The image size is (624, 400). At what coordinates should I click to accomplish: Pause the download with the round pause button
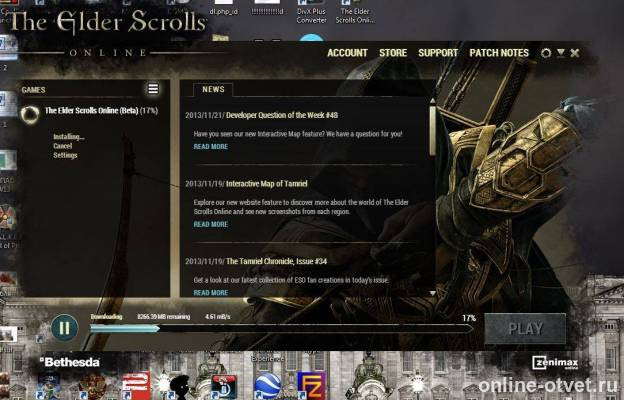click(63, 327)
